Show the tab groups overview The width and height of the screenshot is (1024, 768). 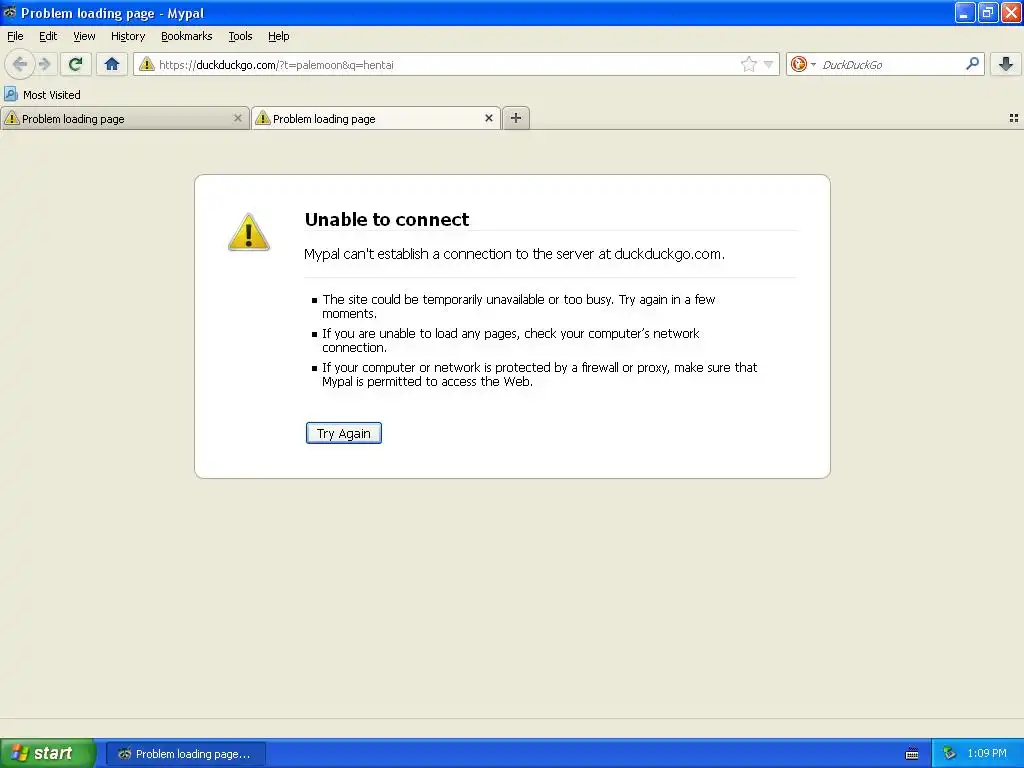pos(1014,118)
